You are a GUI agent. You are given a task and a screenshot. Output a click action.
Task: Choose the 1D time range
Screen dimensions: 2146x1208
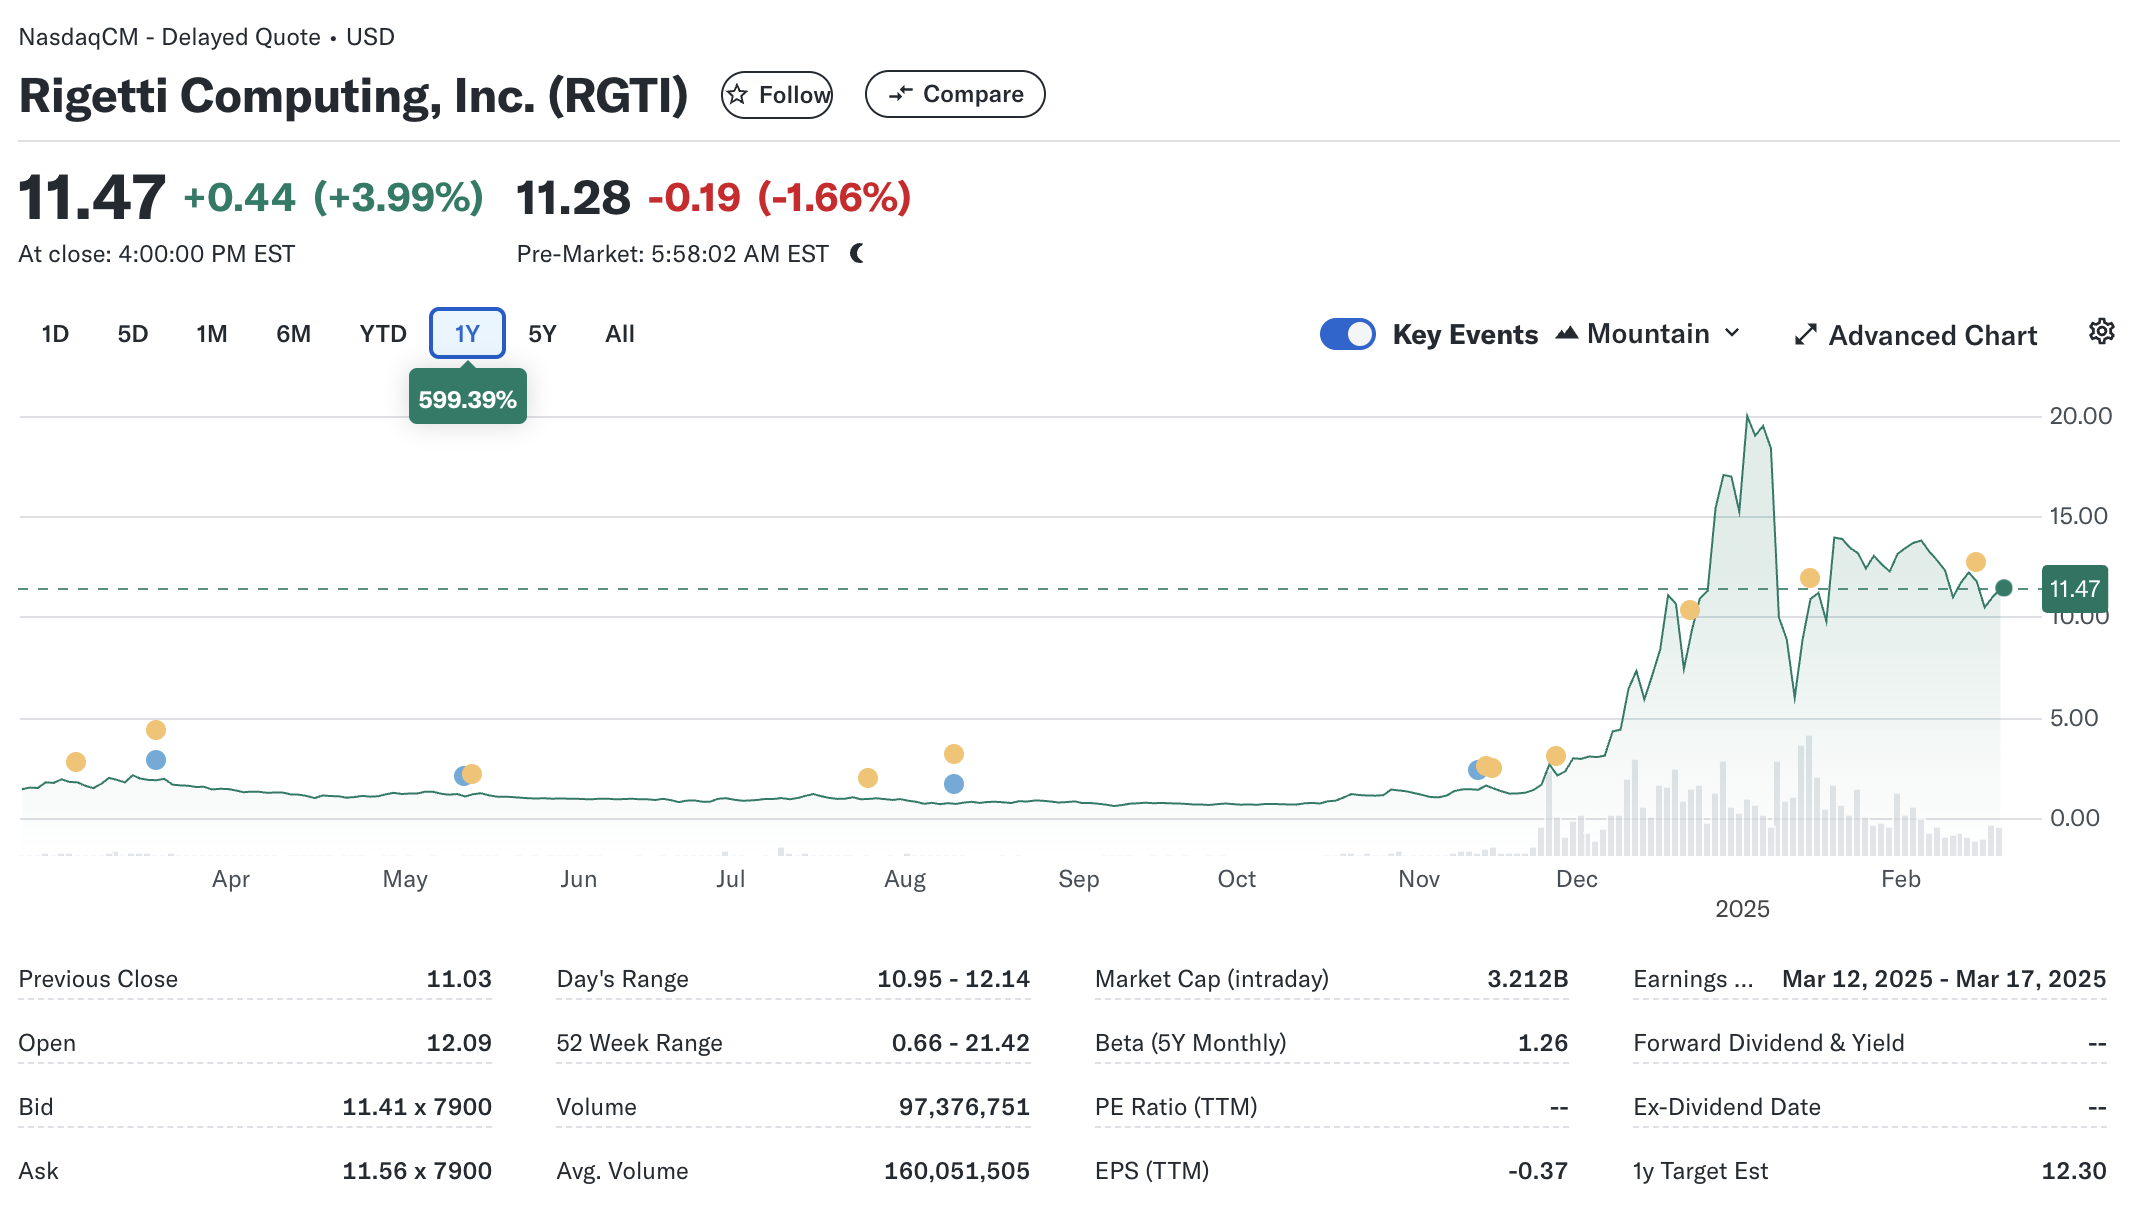[55, 334]
